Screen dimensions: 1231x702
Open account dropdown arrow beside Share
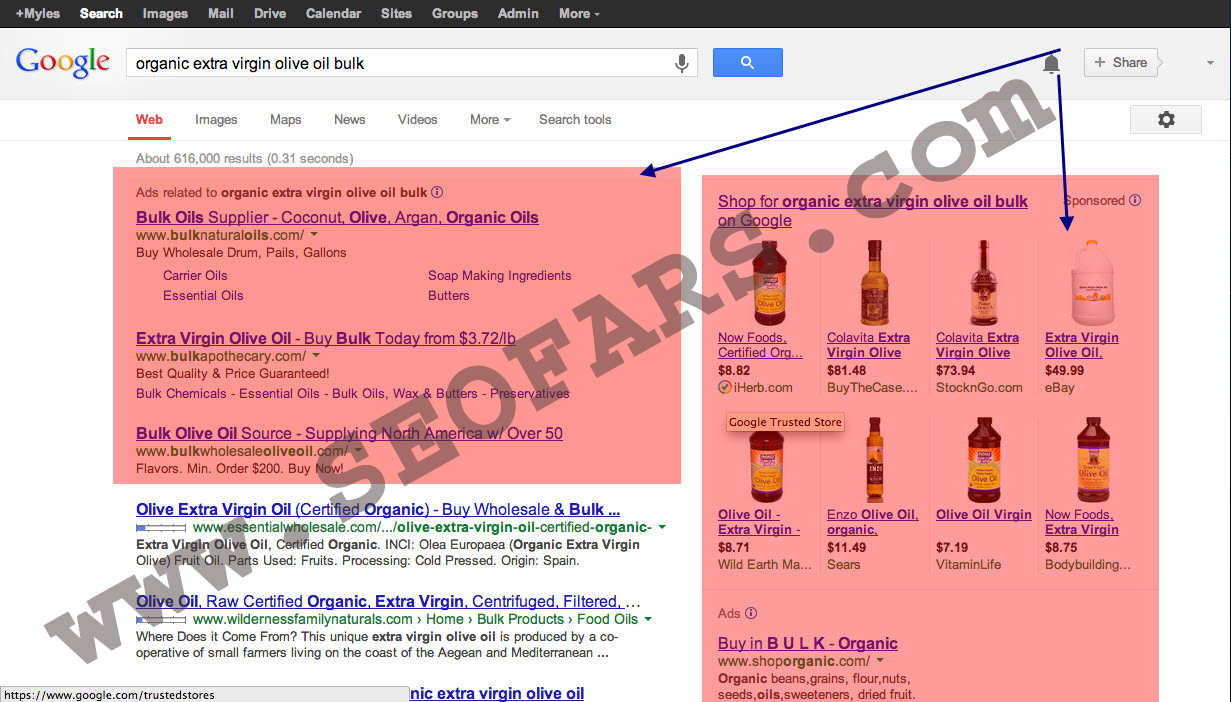(x=1210, y=63)
